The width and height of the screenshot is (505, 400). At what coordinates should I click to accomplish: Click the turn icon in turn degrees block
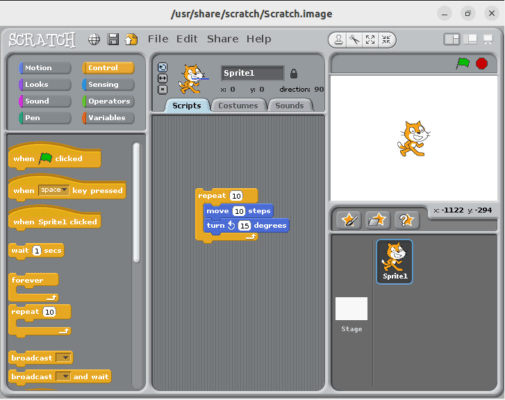(231, 226)
